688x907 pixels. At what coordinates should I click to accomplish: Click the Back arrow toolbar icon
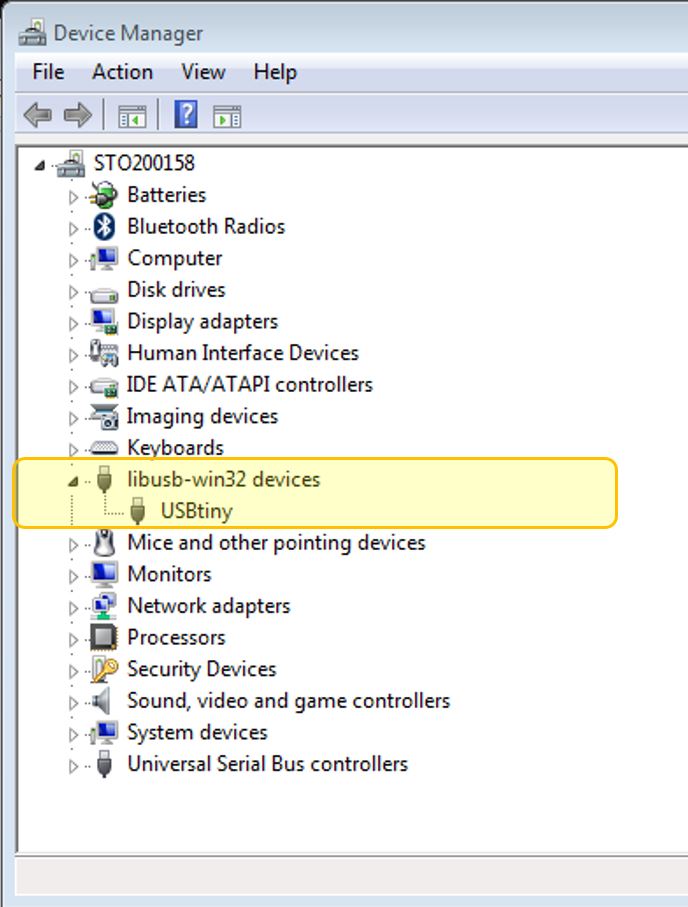38,115
